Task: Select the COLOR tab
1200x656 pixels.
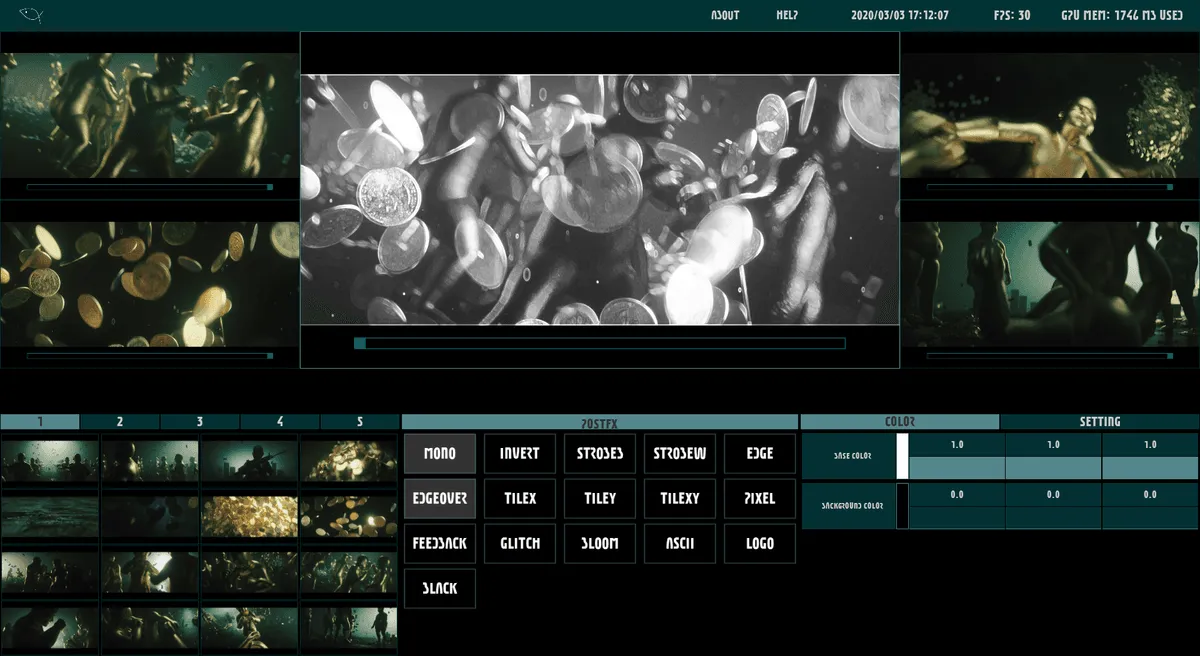Action: 900,422
